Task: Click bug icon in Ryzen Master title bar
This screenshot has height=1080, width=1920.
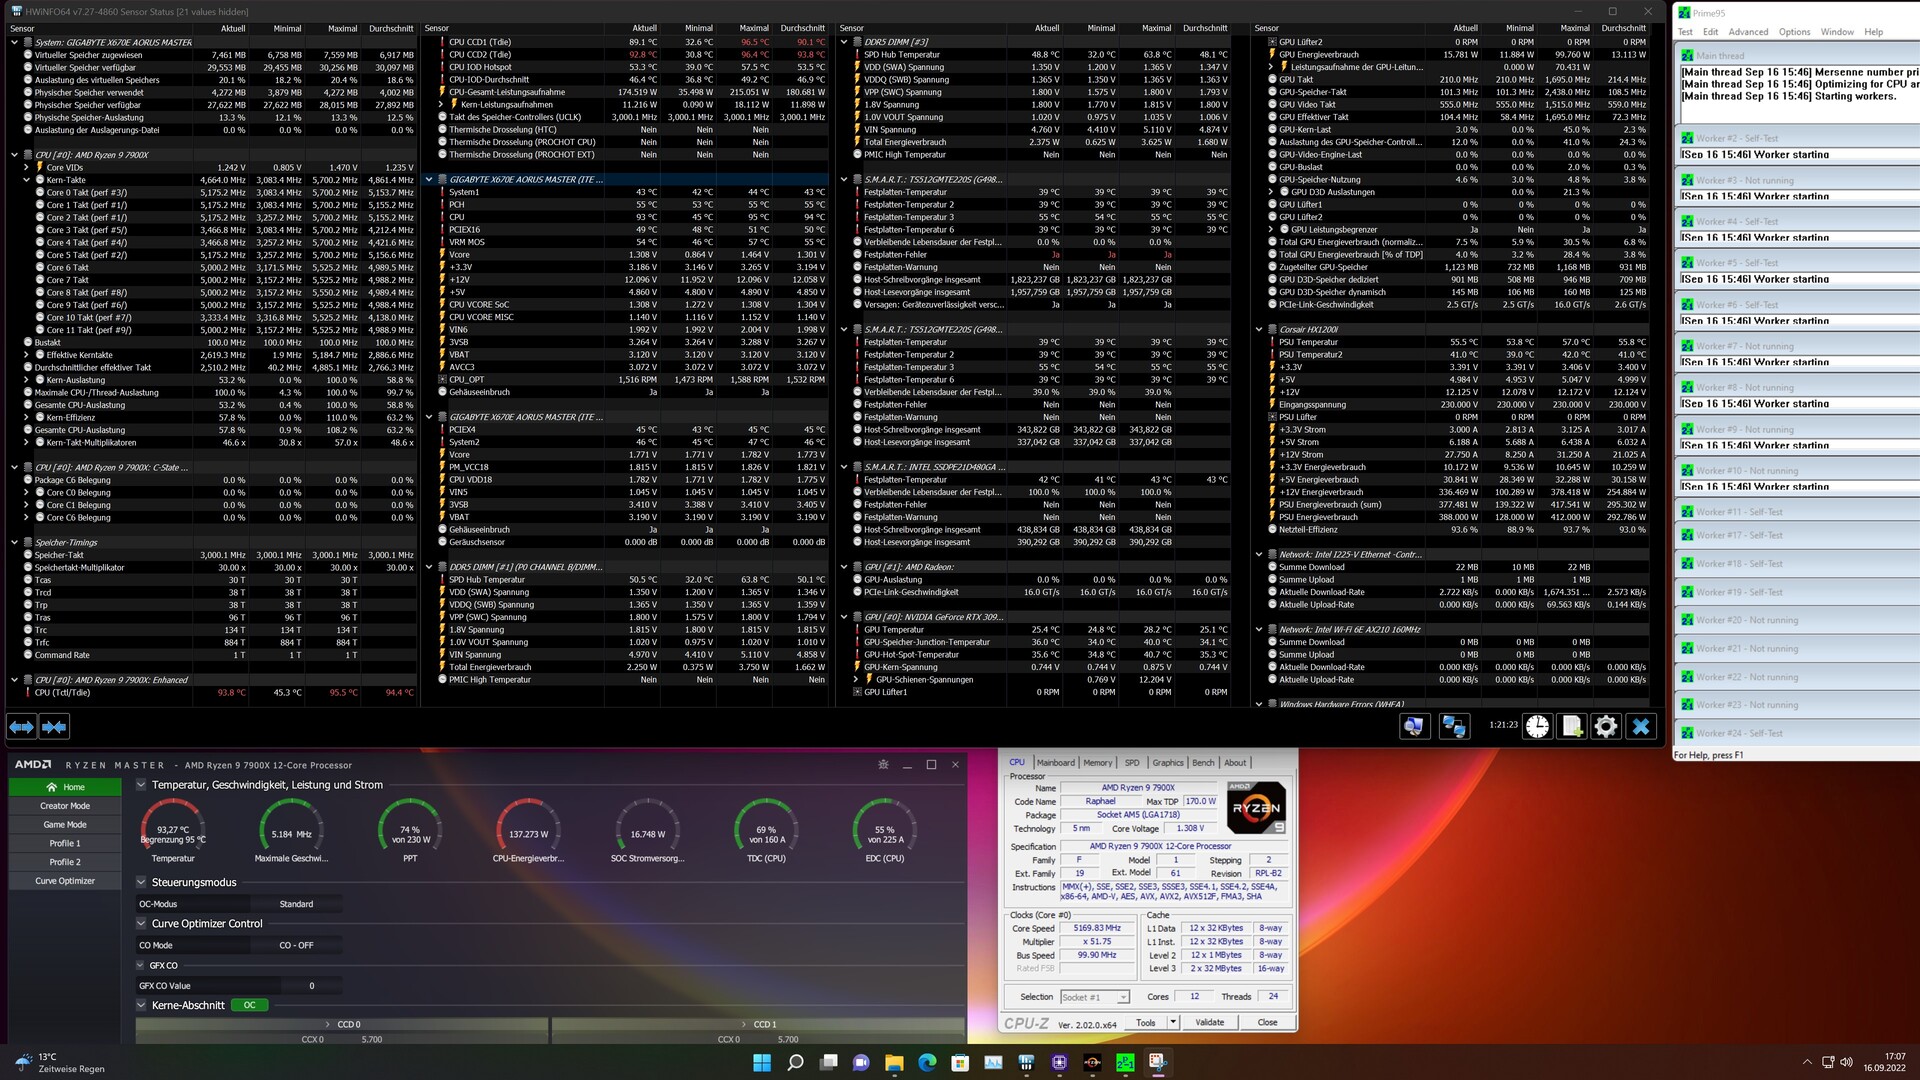Action: click(883, 765)
